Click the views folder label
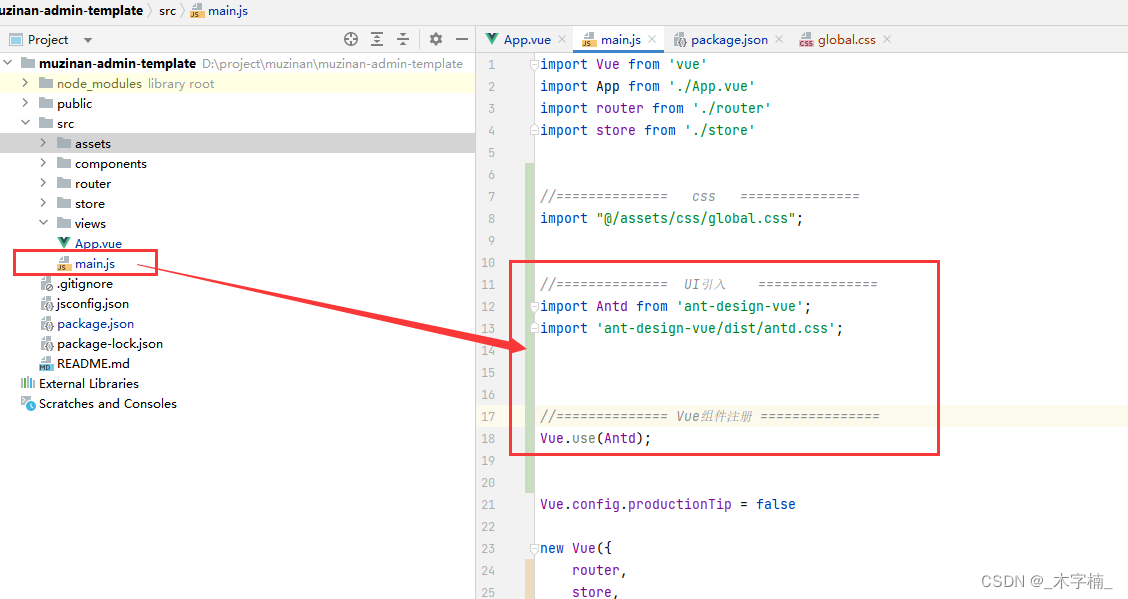Screen dimensions: 1128x599 point(90,224)
